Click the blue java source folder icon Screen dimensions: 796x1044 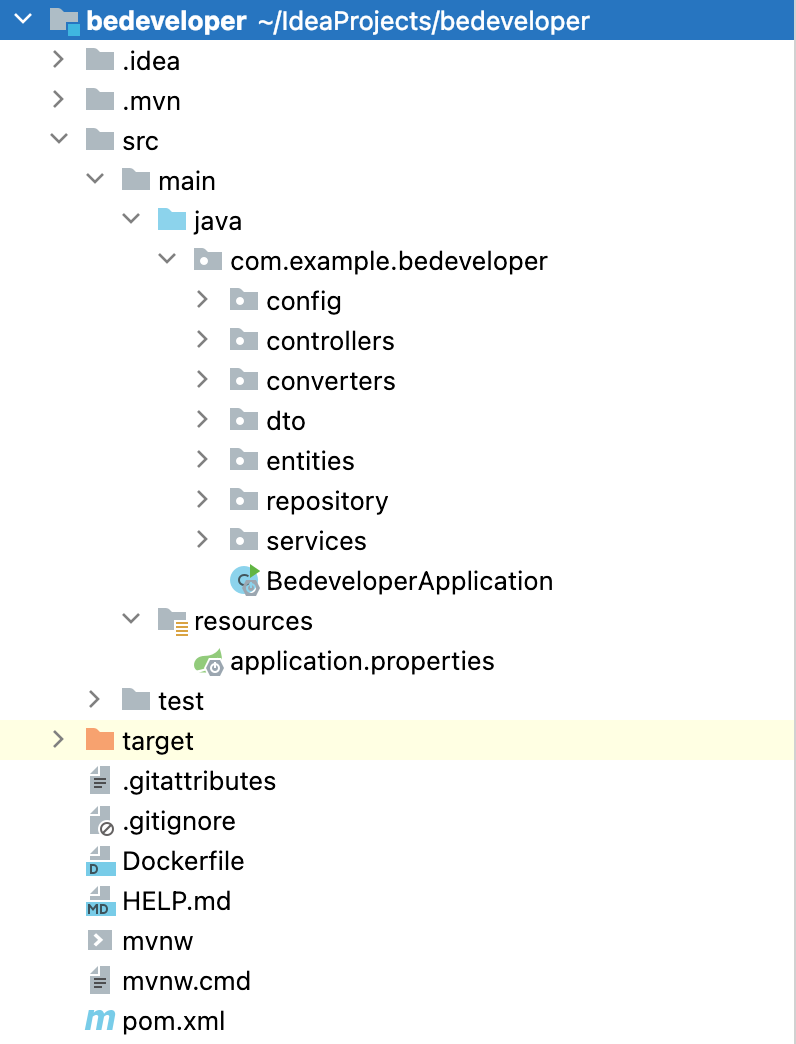pyautogui.click(x=172, y=221)
